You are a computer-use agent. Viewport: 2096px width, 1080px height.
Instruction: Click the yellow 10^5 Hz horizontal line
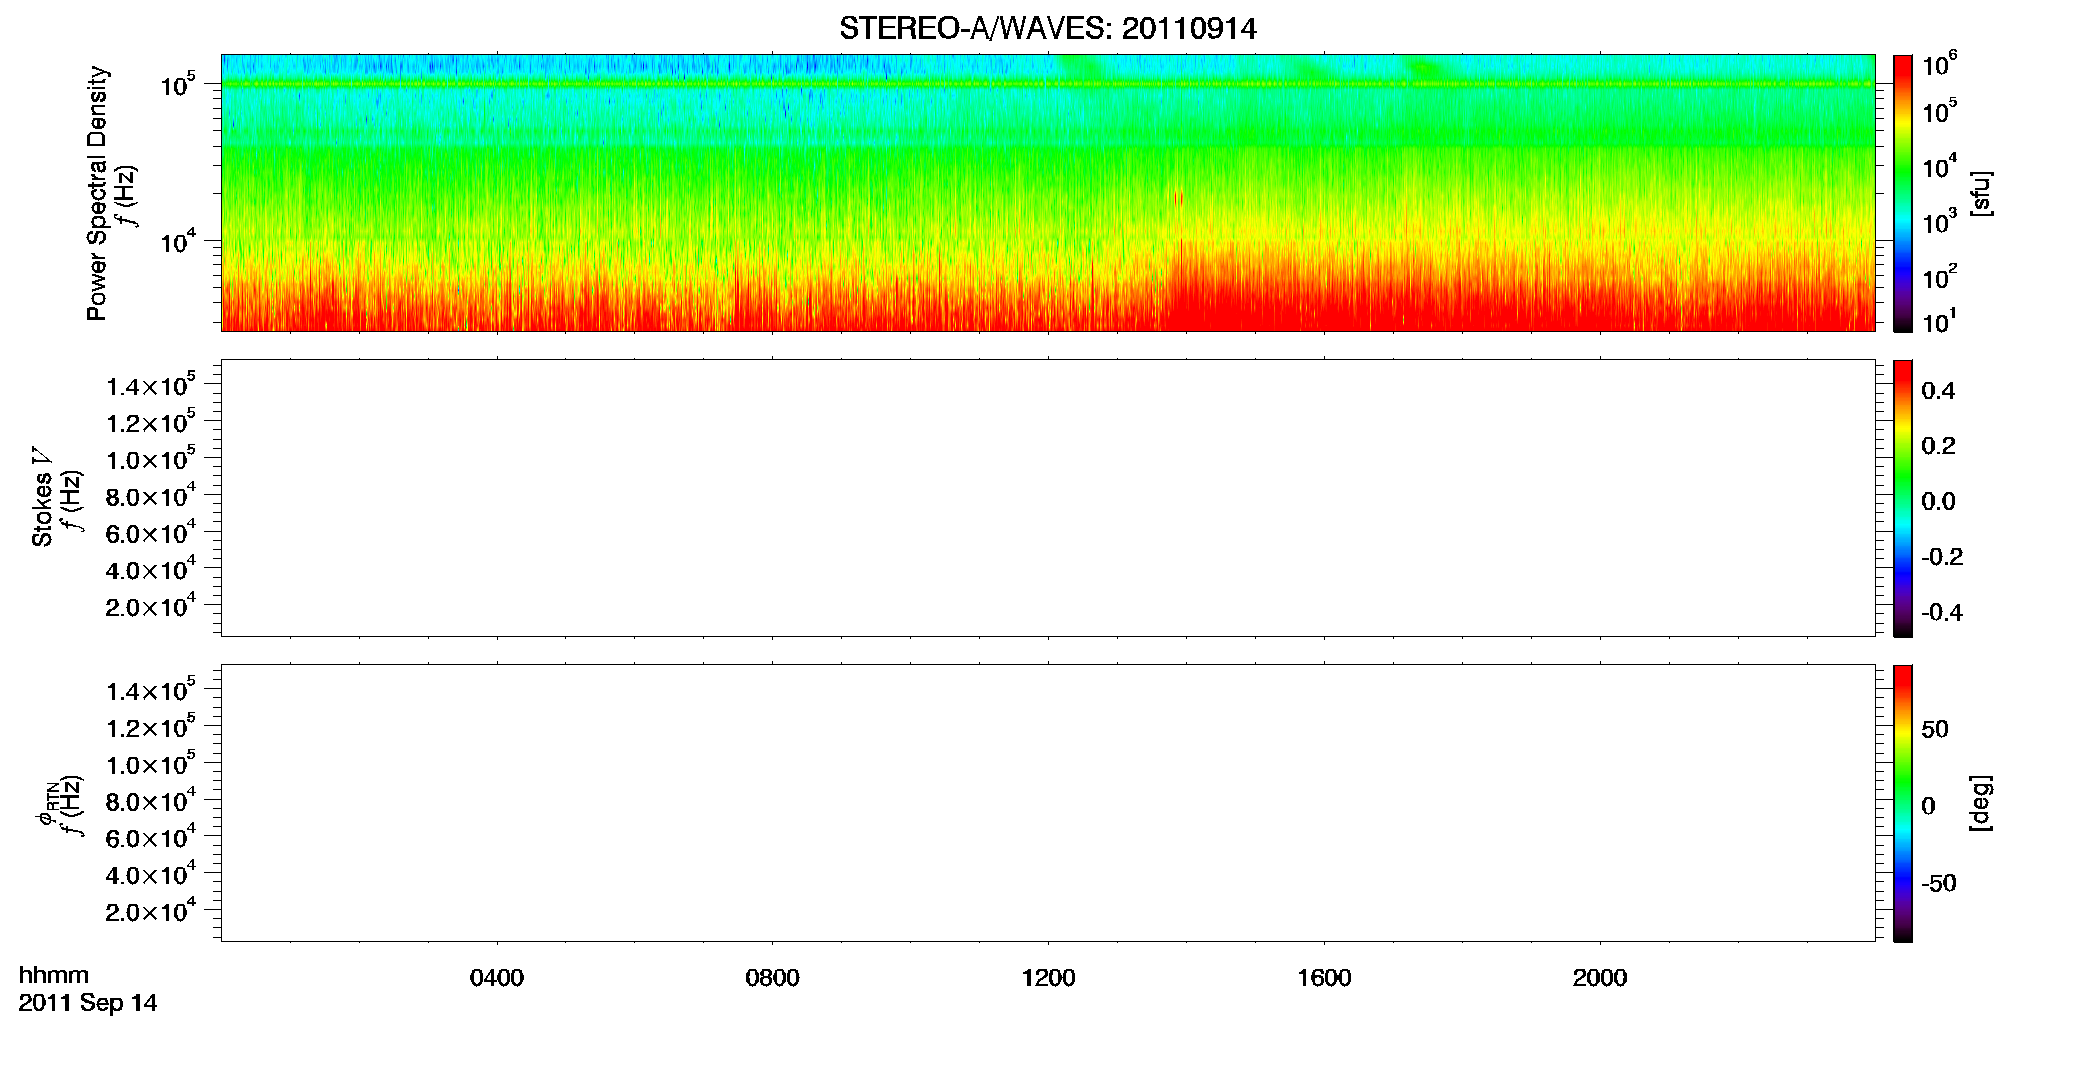click(1048, 84)
